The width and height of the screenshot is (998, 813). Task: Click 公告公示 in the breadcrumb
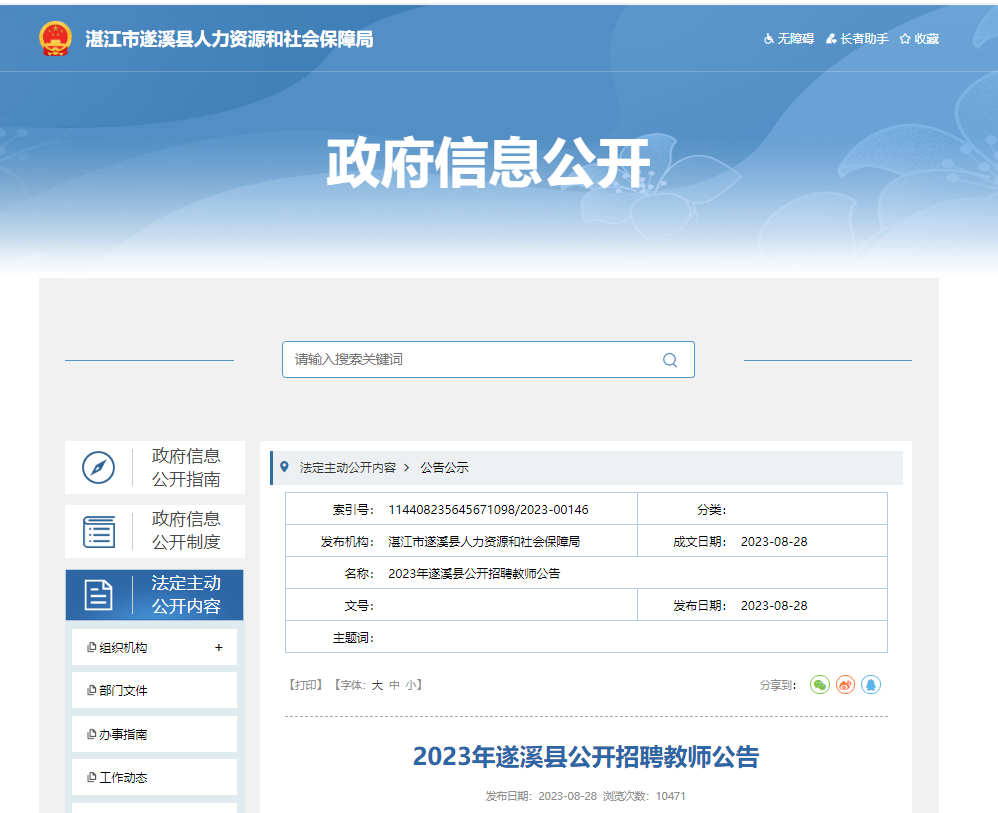coord(444,468)
